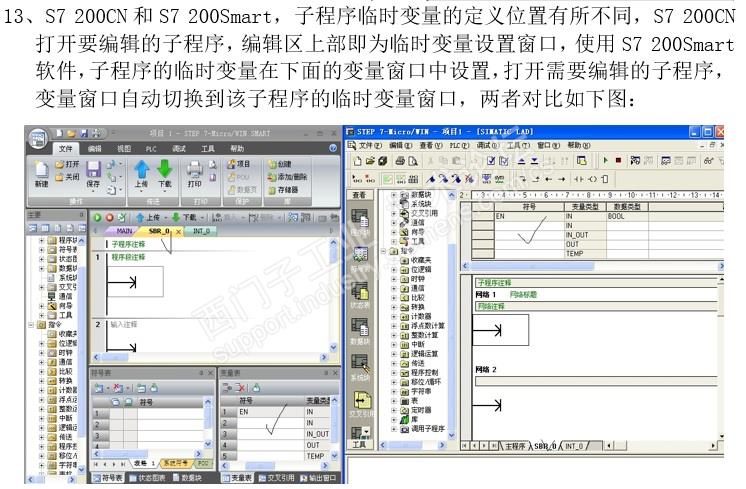Click the blue 上传 upload arrow in SMART ribbon

(141, 169)
